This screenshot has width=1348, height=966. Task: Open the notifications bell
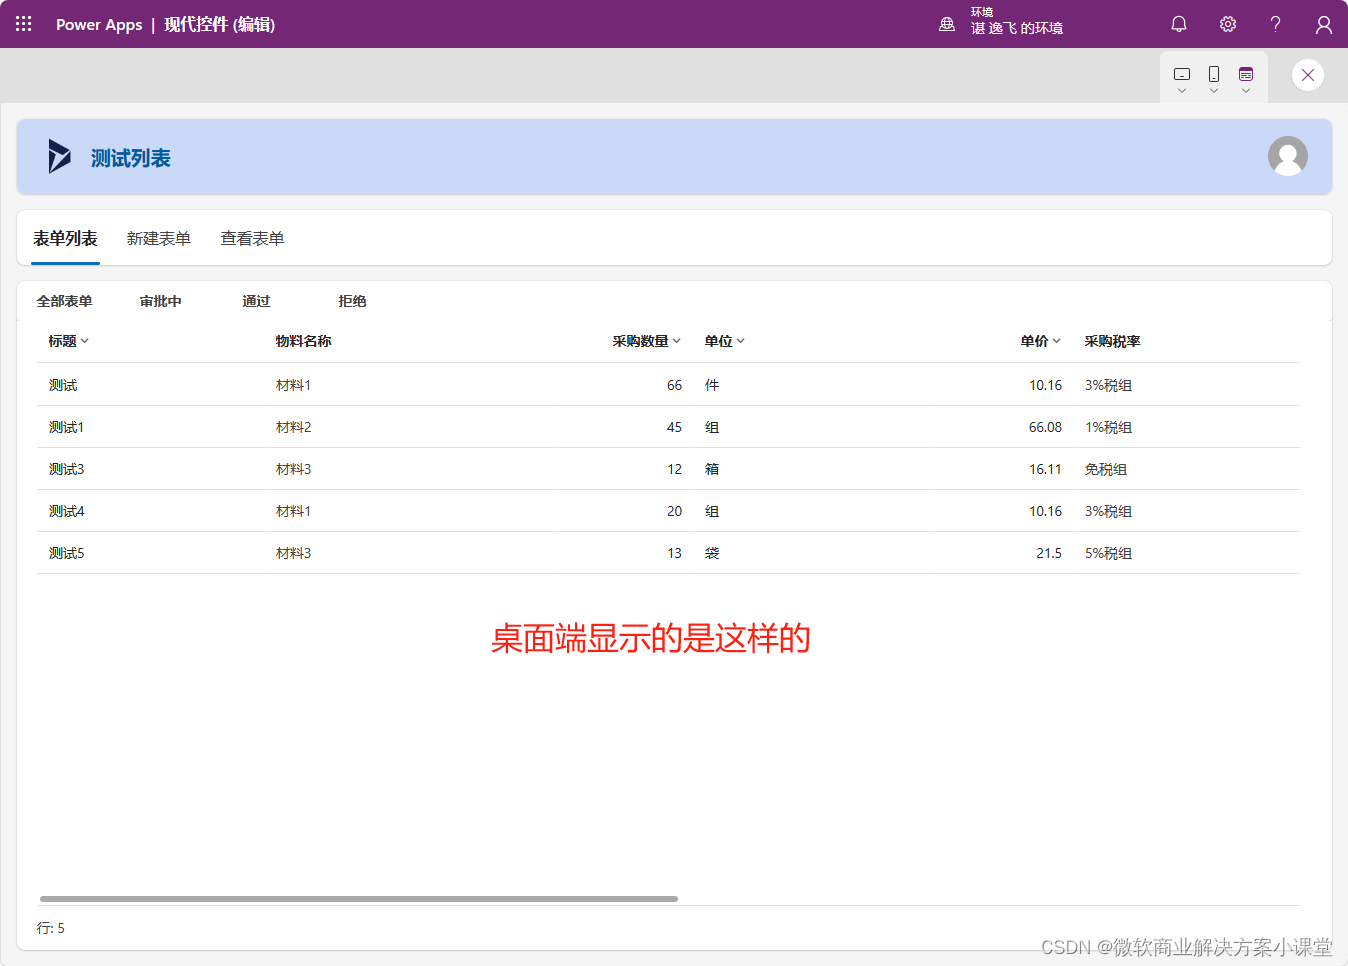tap(1179, 24)
